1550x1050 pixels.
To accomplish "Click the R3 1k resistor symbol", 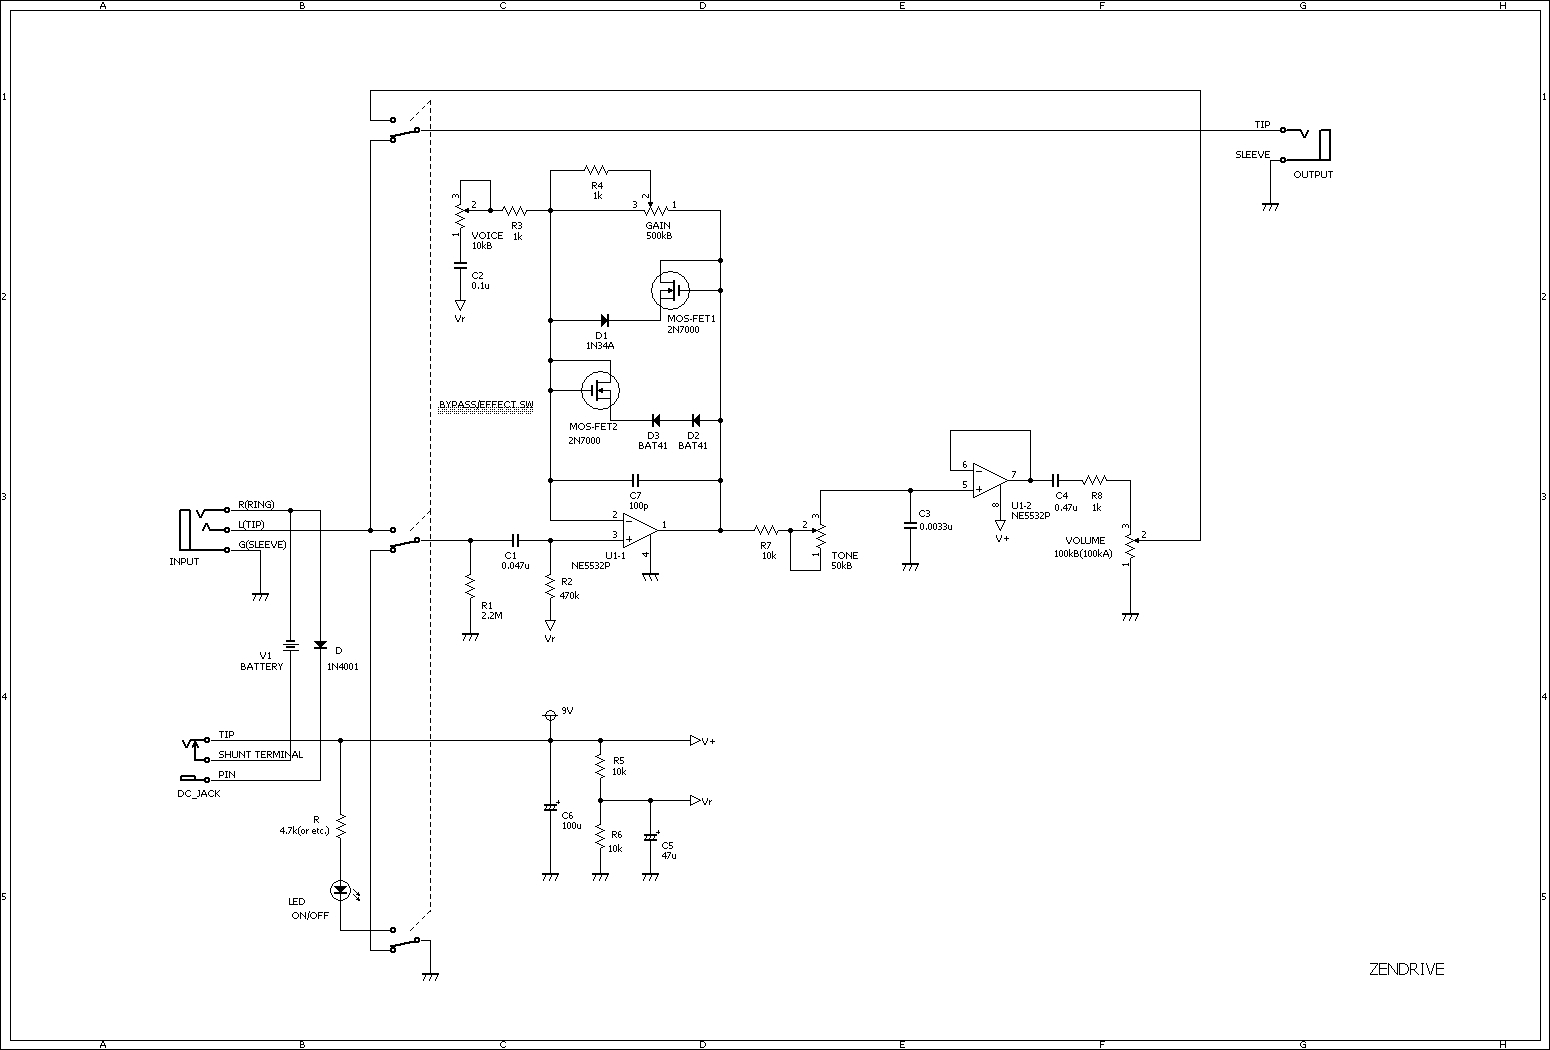I will 516,210.
